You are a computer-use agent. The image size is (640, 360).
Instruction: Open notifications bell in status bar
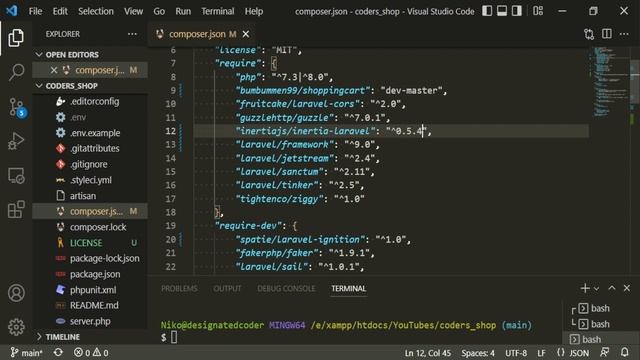[624, 352]
